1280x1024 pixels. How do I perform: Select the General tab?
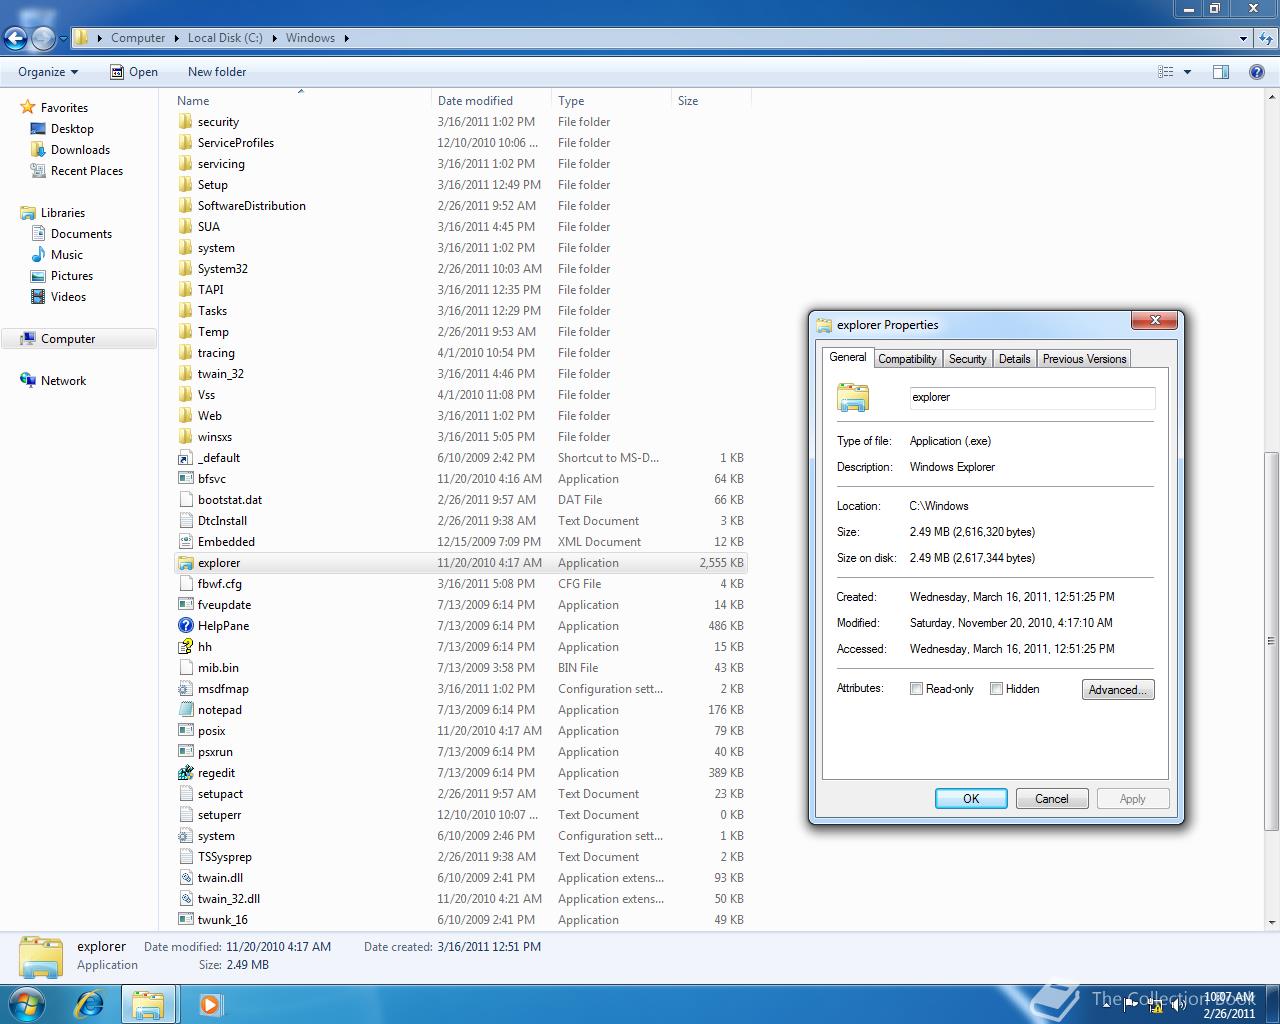848,357
